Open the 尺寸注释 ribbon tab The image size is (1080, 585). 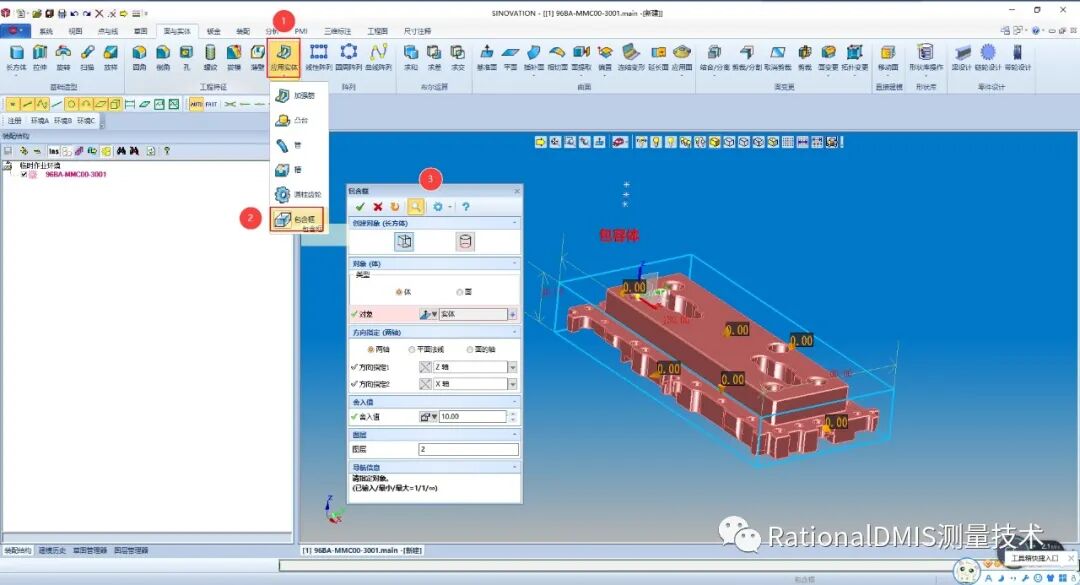pyautogui.click(x=417, y=31)
